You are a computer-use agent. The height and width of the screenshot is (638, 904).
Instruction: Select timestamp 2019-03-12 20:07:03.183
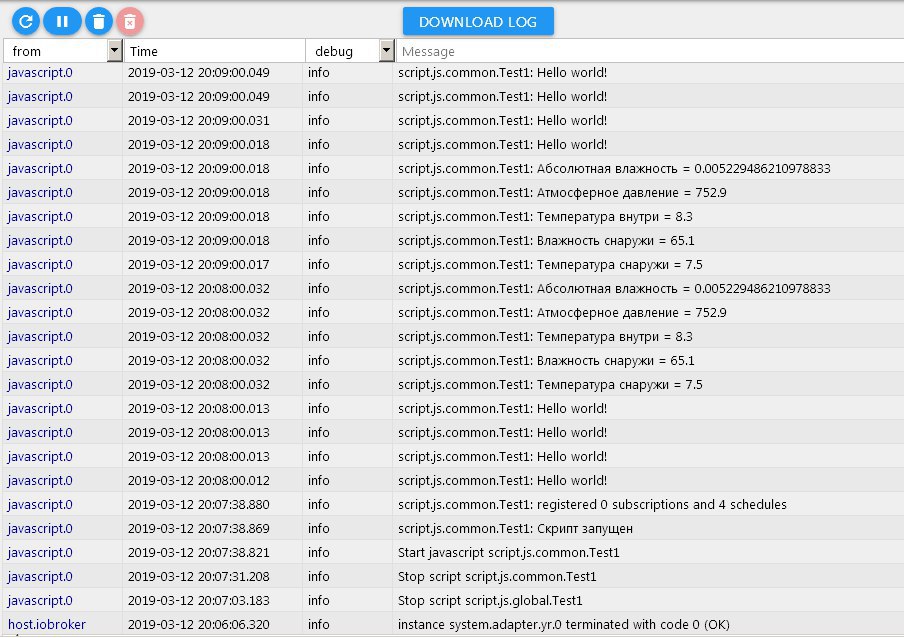pyautogui.click(x=198, y=601)
